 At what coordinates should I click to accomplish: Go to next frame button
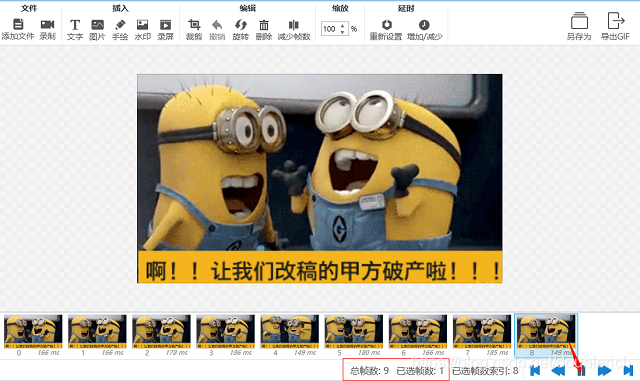(x=604, y=370)
